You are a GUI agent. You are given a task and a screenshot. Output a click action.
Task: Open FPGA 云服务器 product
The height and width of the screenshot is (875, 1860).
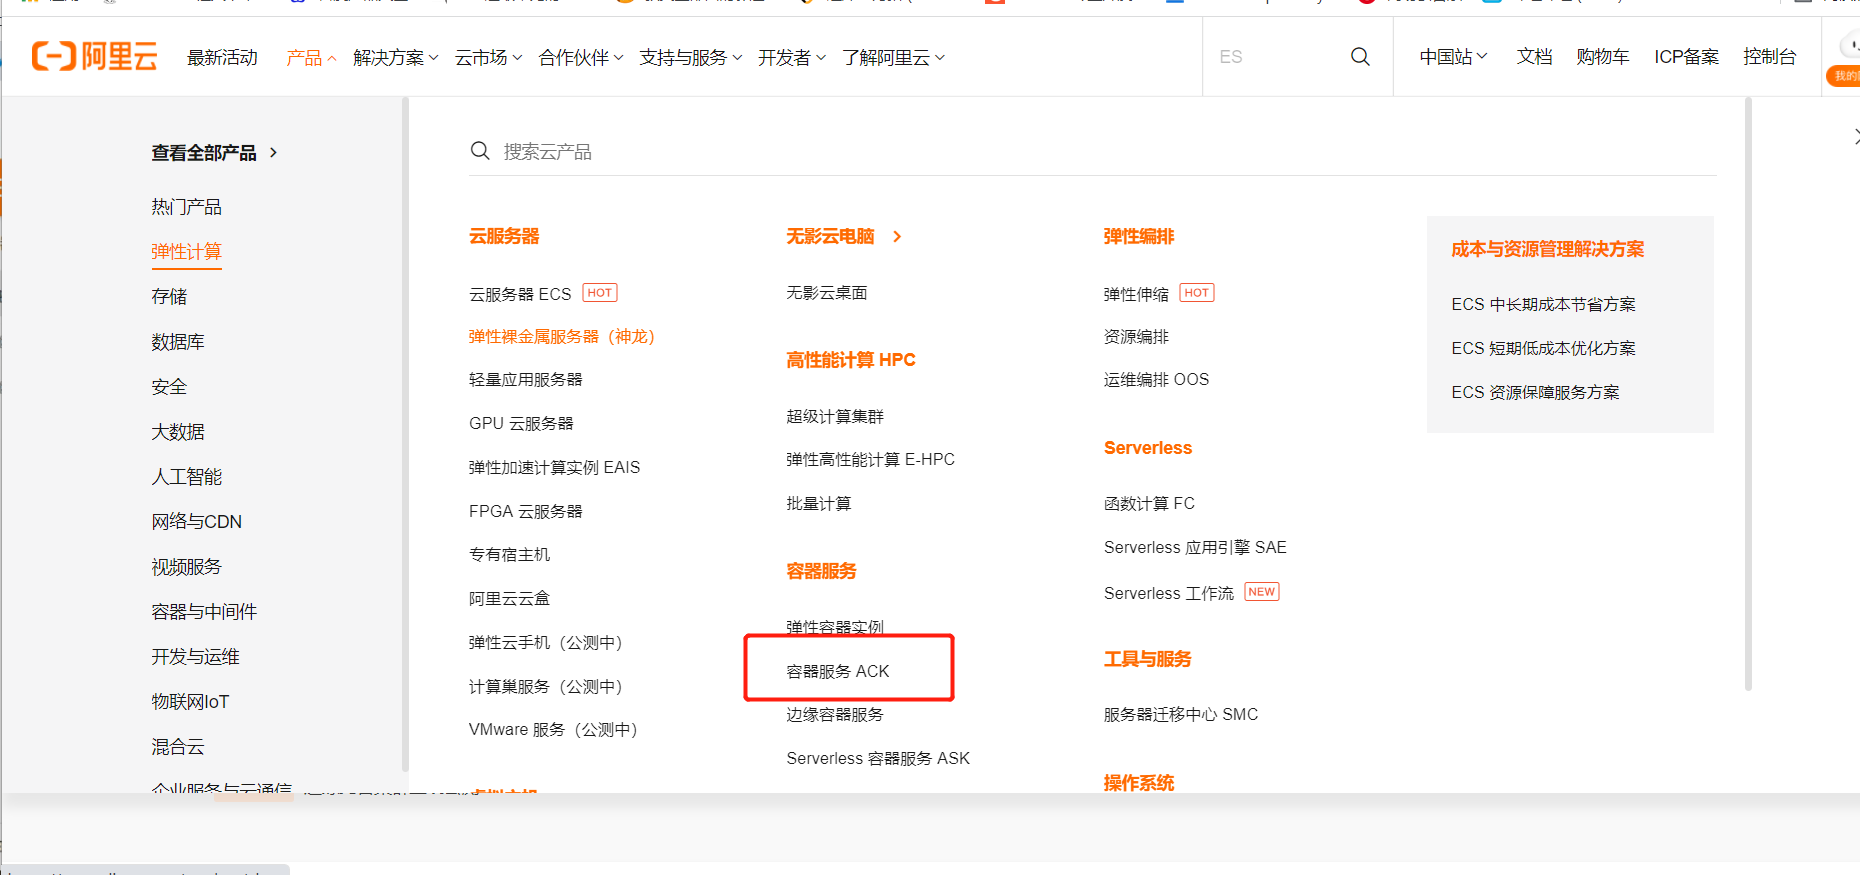pos(526,512)
